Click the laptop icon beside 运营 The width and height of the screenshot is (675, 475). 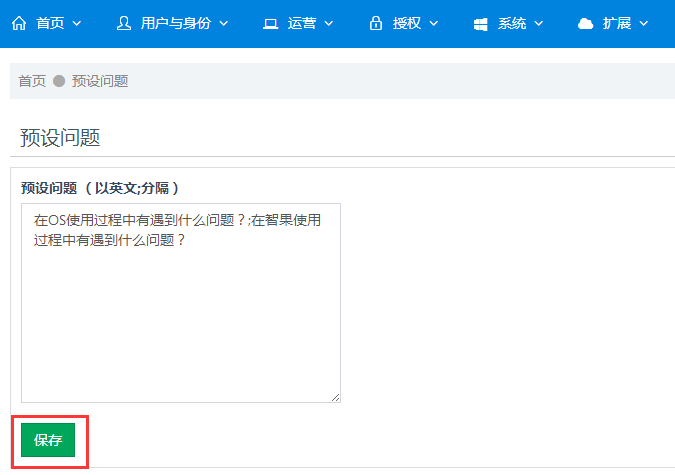coord(270,23)
